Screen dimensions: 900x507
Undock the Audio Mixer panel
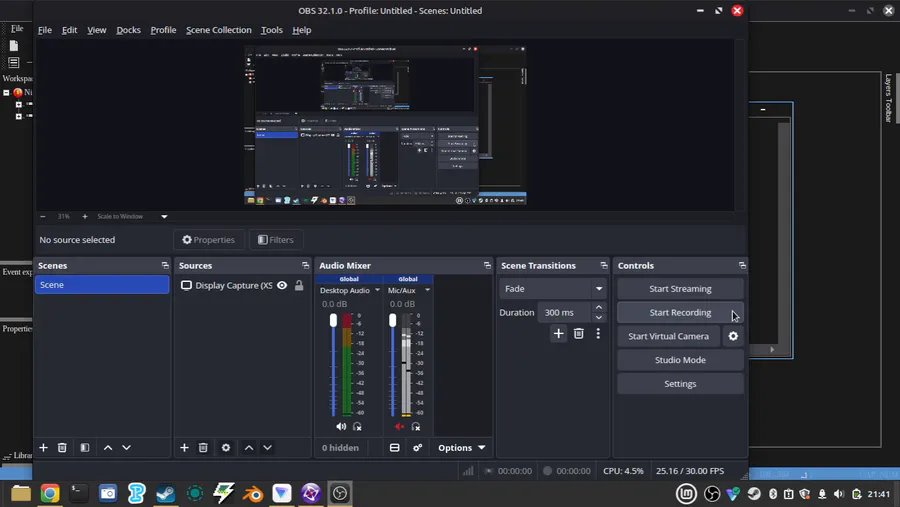[x=487, y=265]
